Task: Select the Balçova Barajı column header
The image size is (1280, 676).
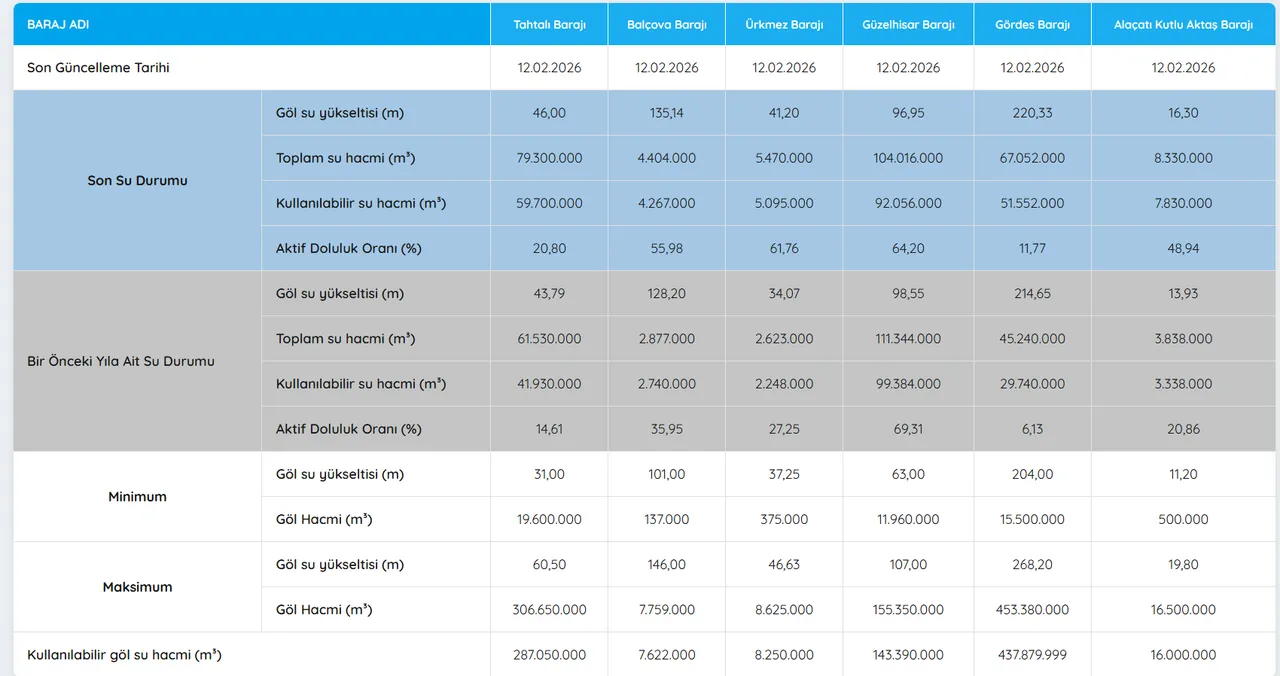Action: coord(666,25)
